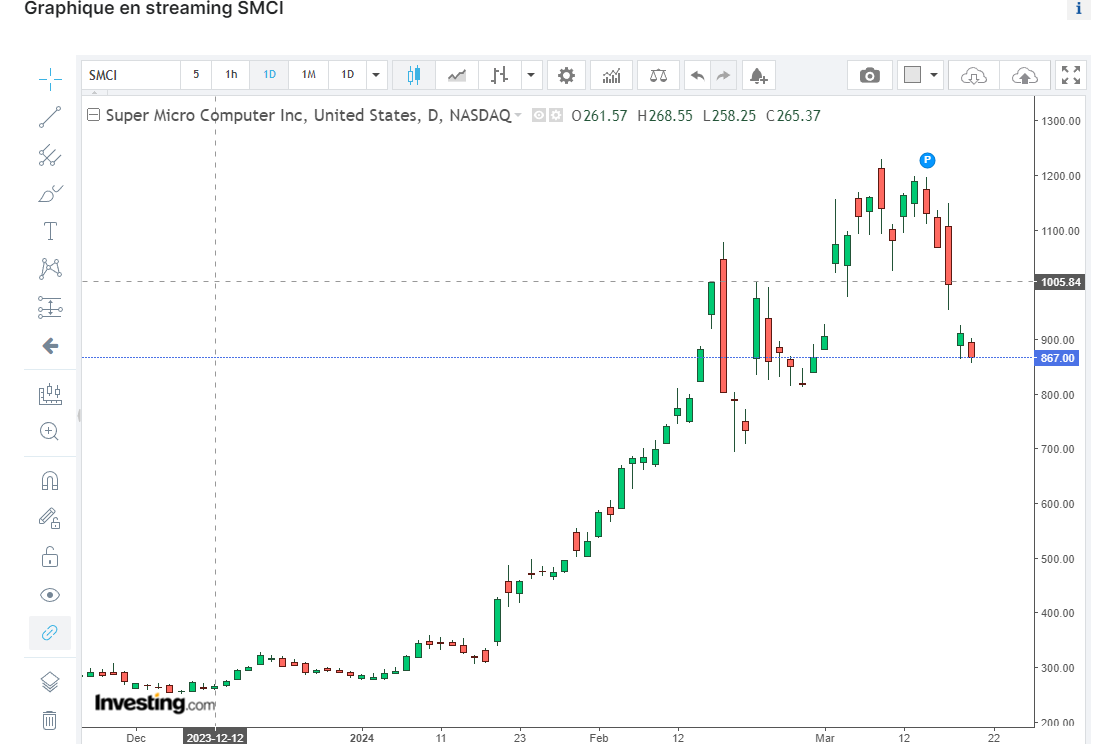
Task: Select the text annotation tool
Action: pos(50,231)
